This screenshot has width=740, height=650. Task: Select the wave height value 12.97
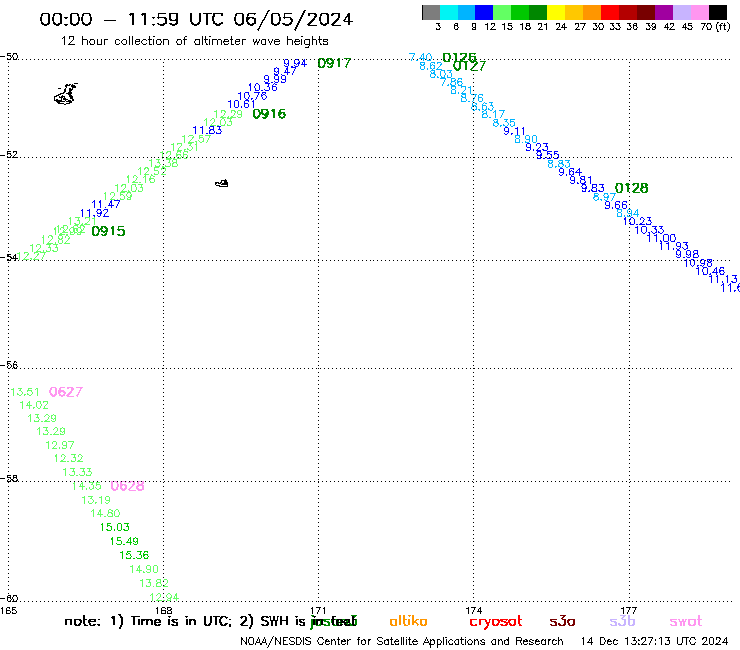(60, 445)
